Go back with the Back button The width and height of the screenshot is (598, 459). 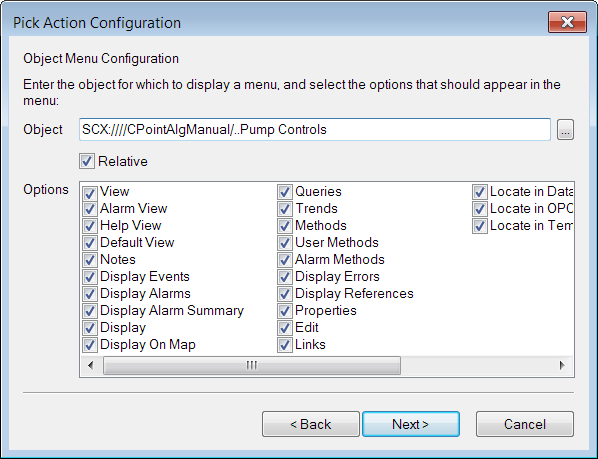click(x=311, y=424)
